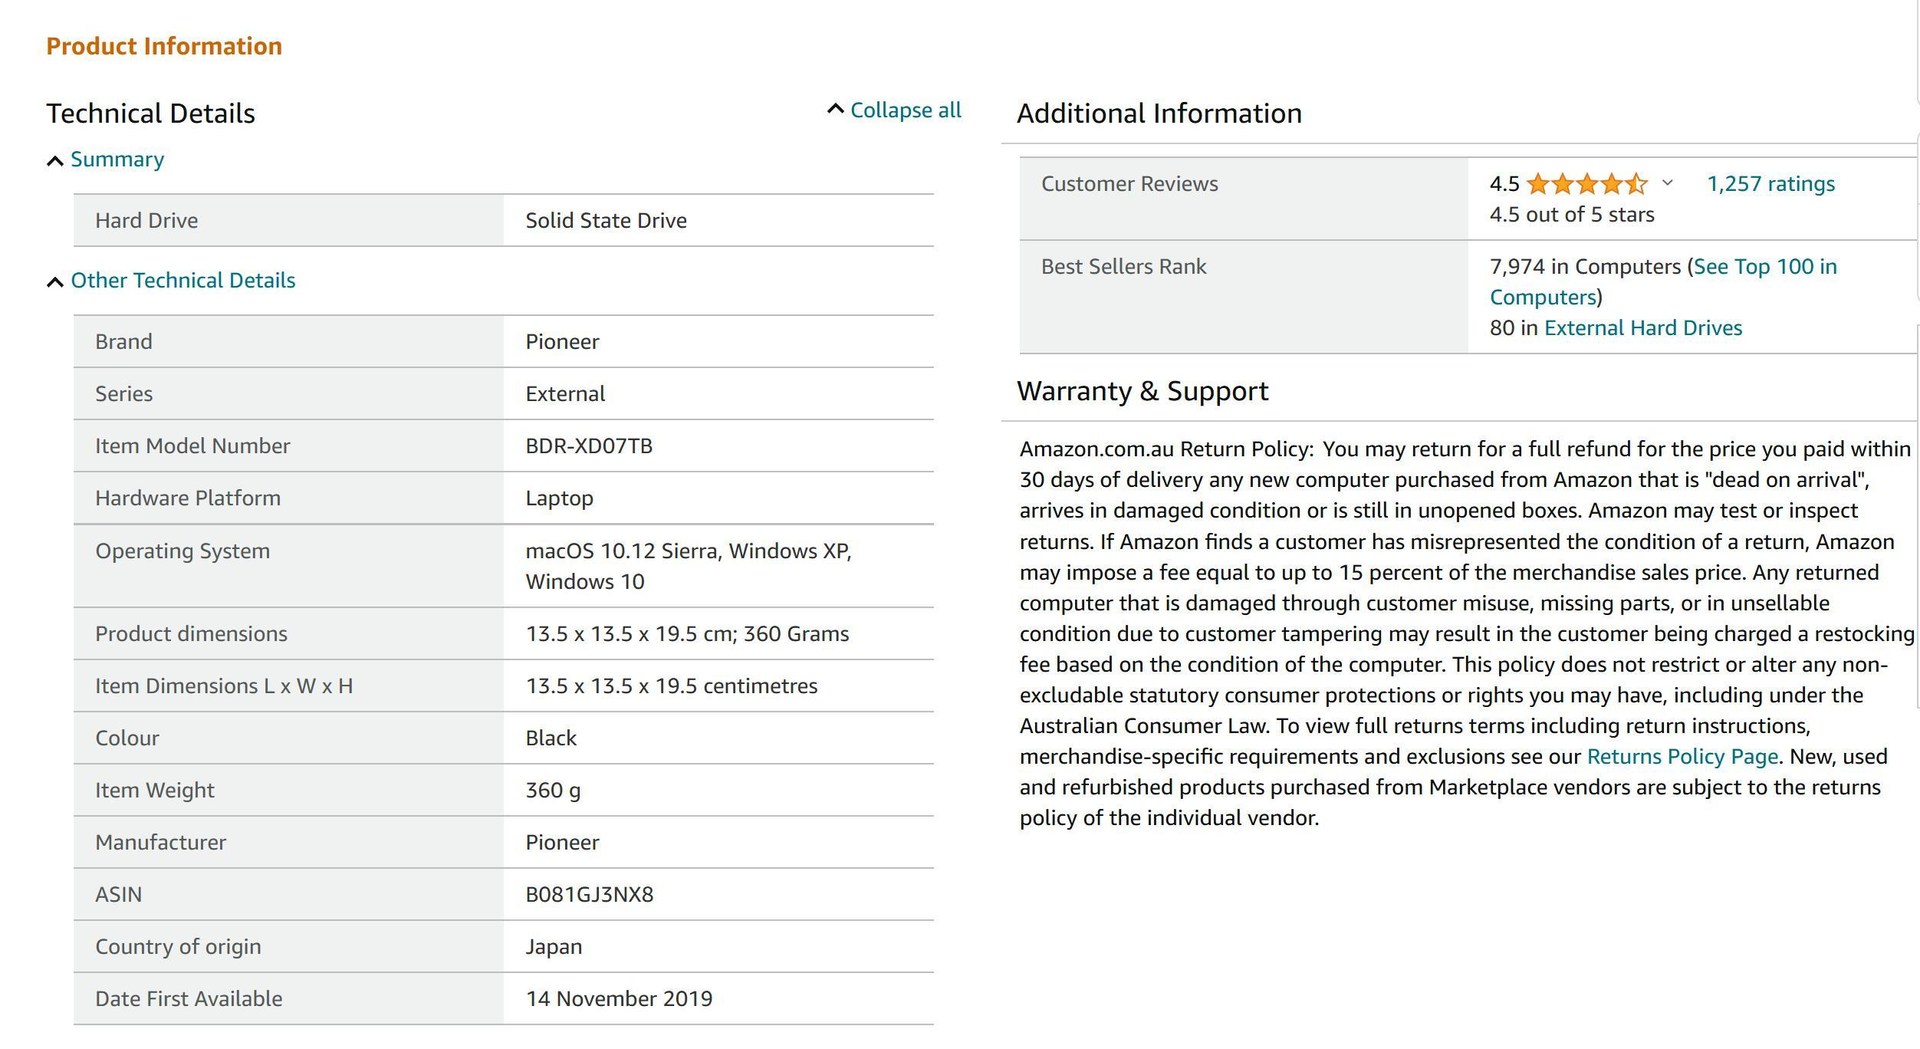Click the 'Hardware Platform' label
1920x1049 pixels.
[188, 498]
